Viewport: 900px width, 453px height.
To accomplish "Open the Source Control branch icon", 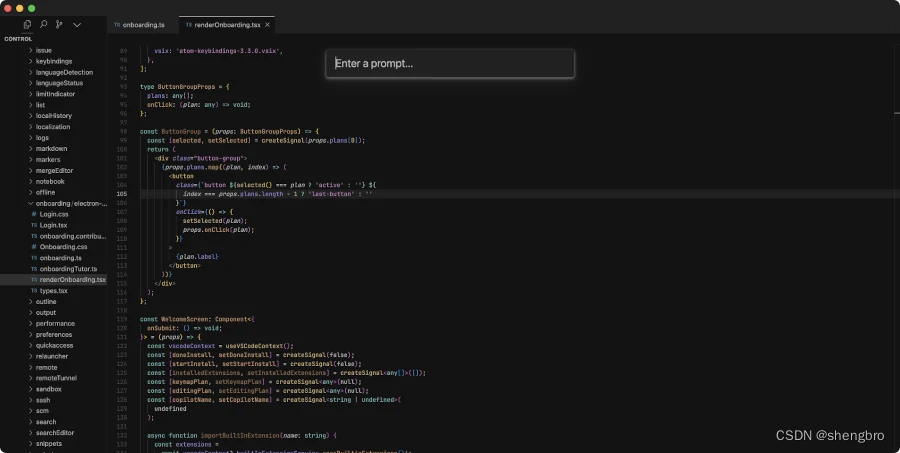I will pos(59,25).
